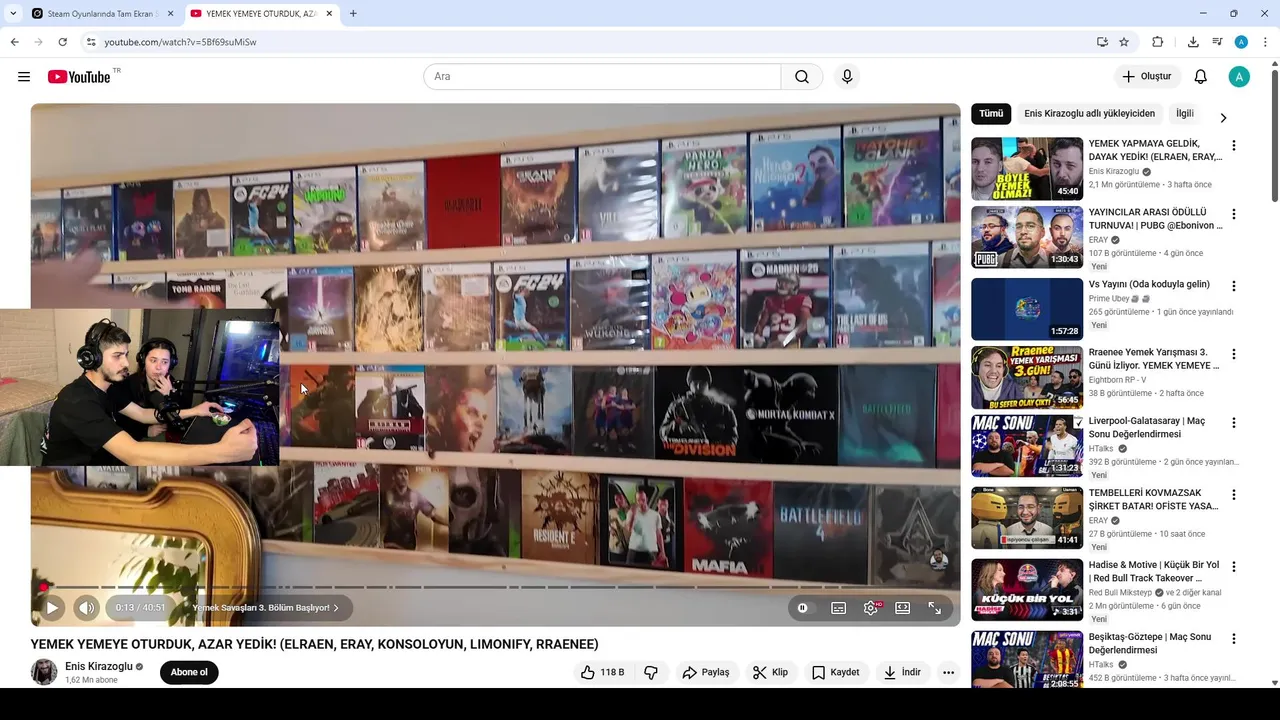Click the search input field Ara
This screenshot has width=1280, height=720.
tap(602, 77)
